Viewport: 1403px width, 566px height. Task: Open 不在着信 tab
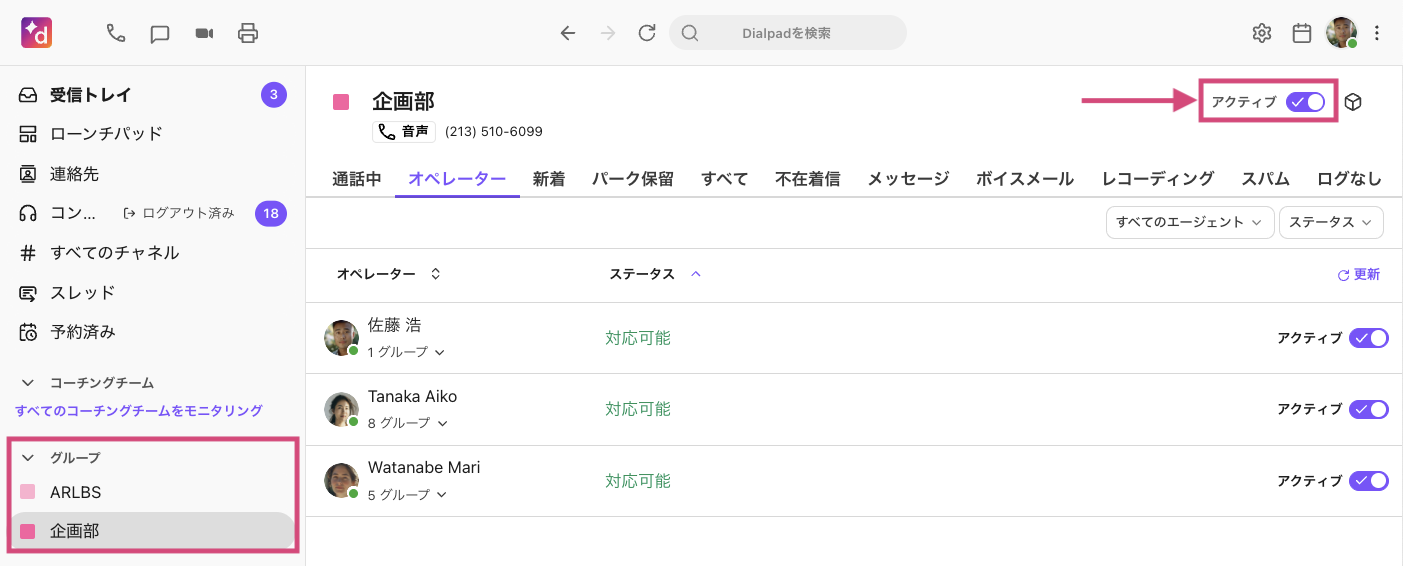coord(808,179)
